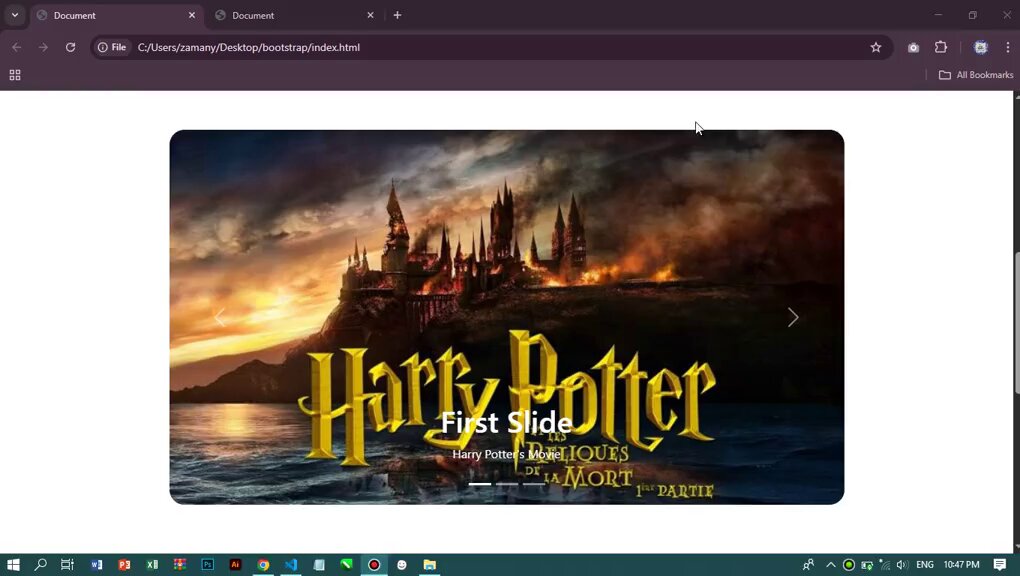
Task: Open the All Bookmarks folder
Action: (x=976, y=75)
